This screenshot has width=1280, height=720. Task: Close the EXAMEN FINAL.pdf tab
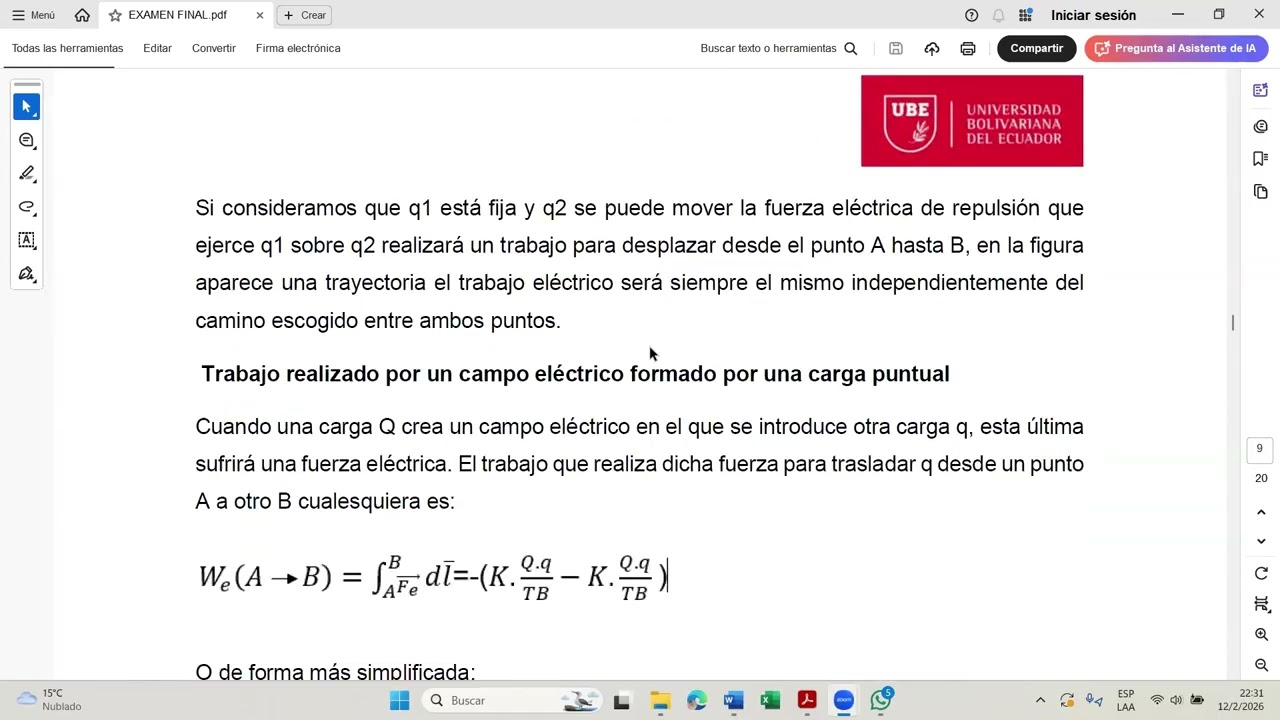tap(260, 15)
